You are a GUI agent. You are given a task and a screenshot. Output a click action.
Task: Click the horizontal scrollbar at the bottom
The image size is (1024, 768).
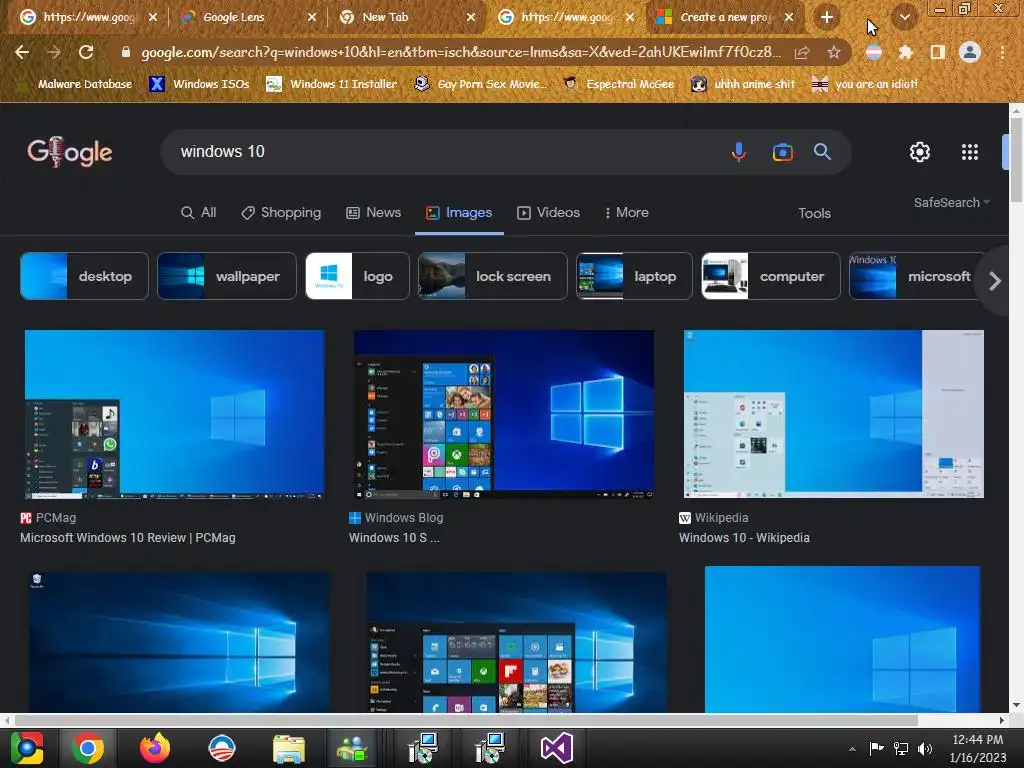tap(466, 720)
